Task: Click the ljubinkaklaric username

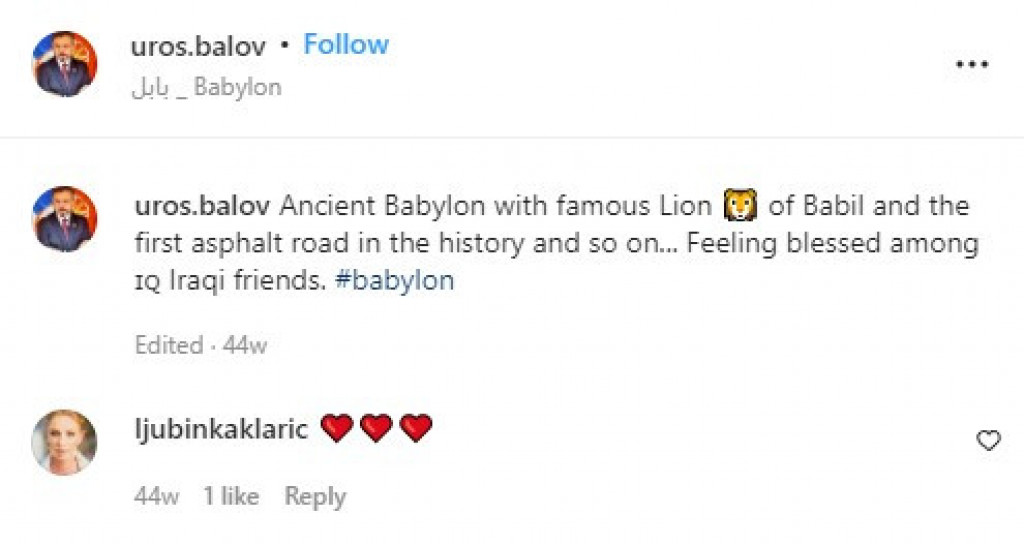Action: (220, 428)
